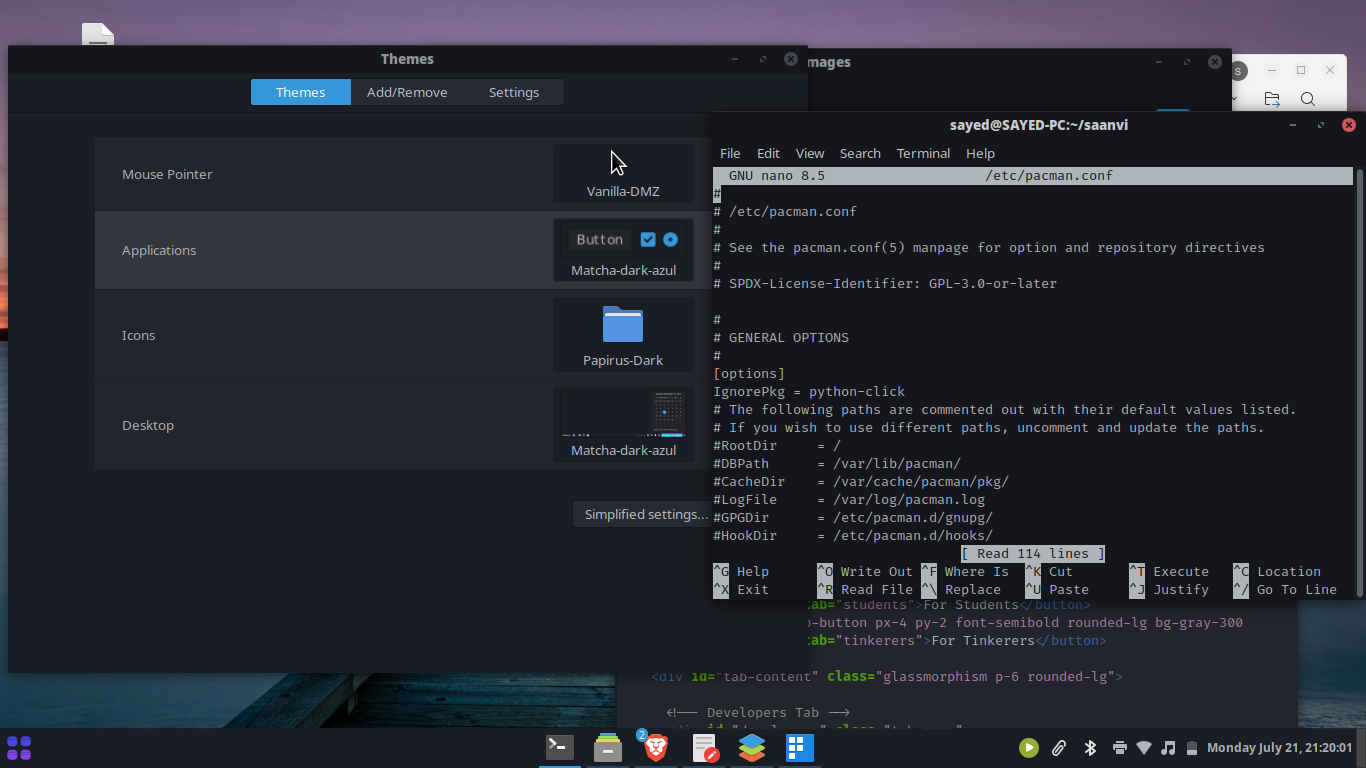Click the layered stack app taskbar icon
The width and height of the screenshot is (1366, 768).
[752, 747]
